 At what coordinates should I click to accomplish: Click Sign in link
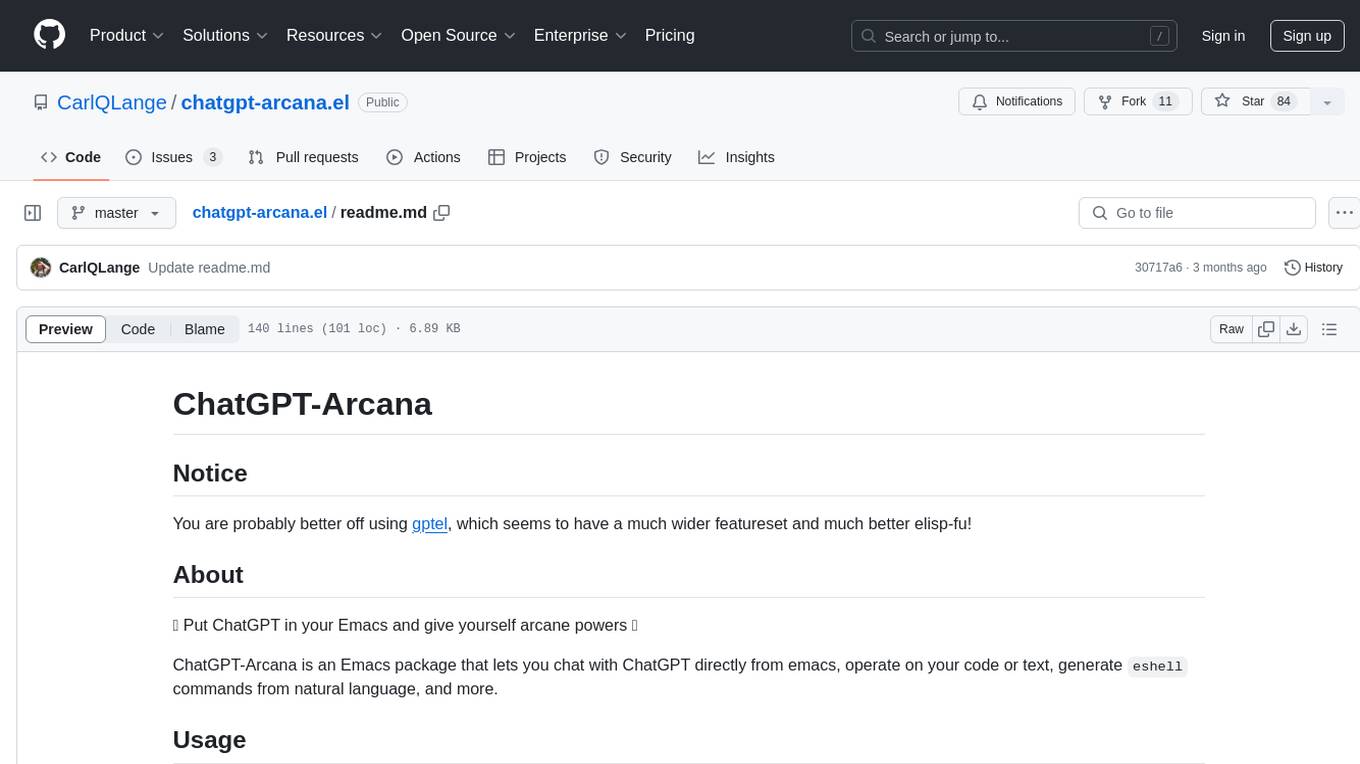tap(1223, 36)
